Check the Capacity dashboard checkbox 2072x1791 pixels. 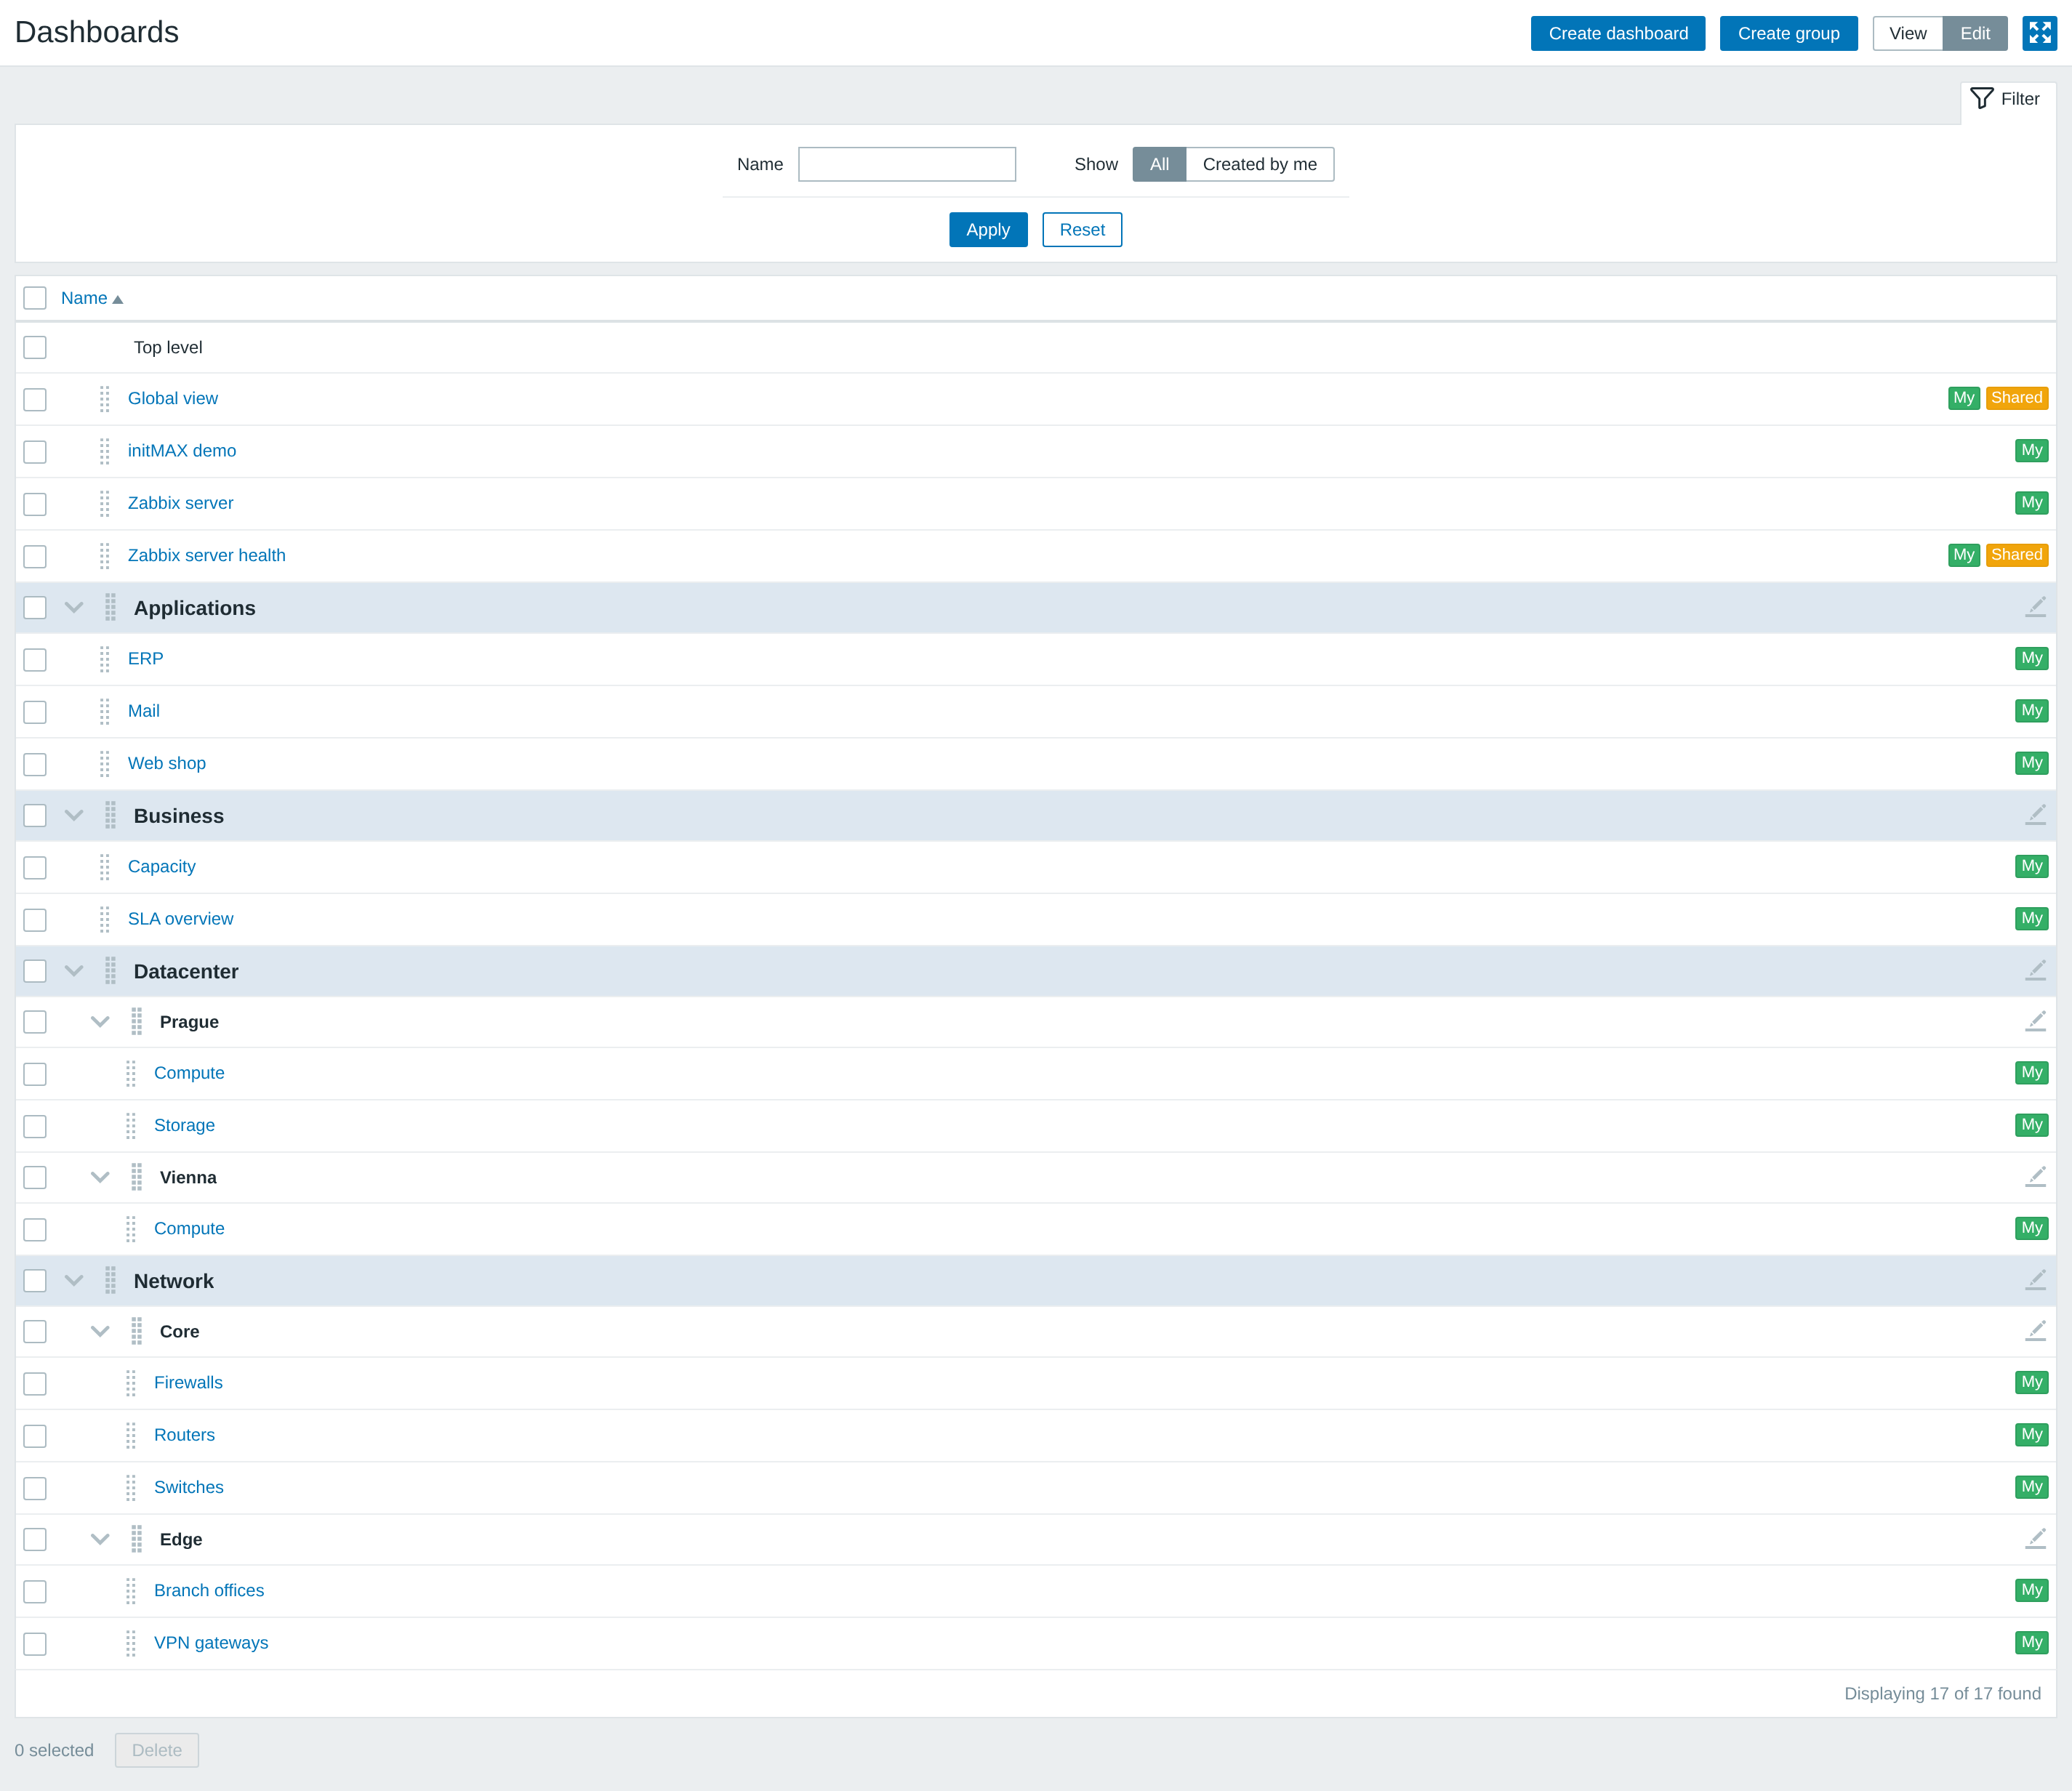coord(35,867)
